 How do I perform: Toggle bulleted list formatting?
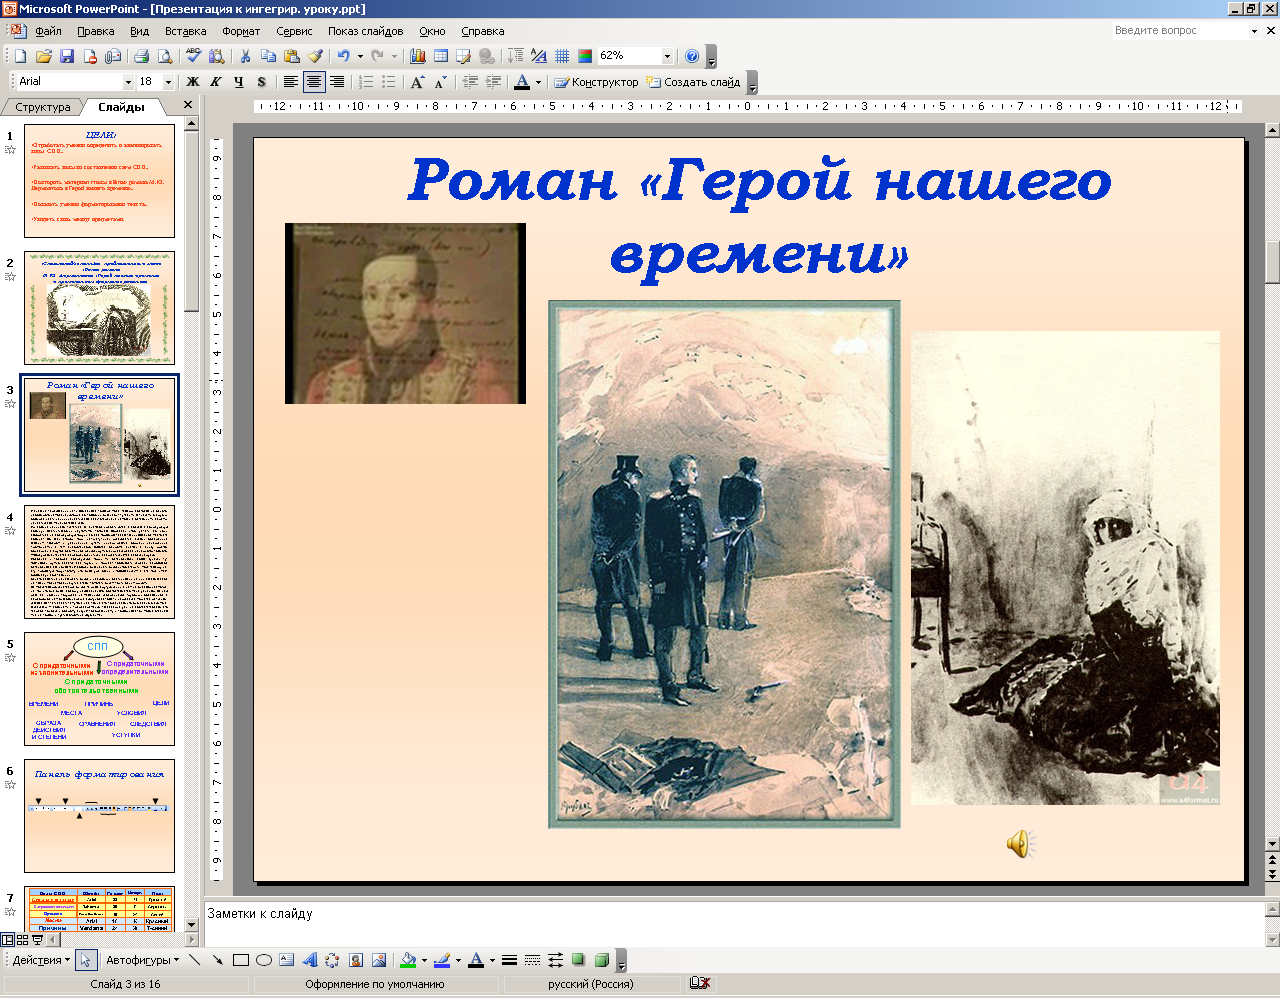[x=389, y=82]
